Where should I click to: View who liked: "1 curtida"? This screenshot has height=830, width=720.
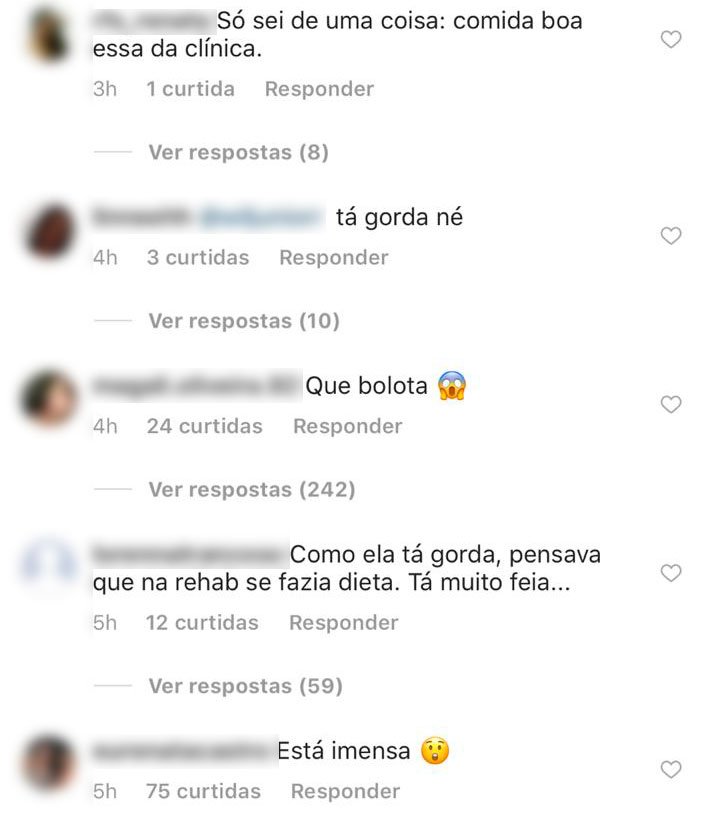191,89
